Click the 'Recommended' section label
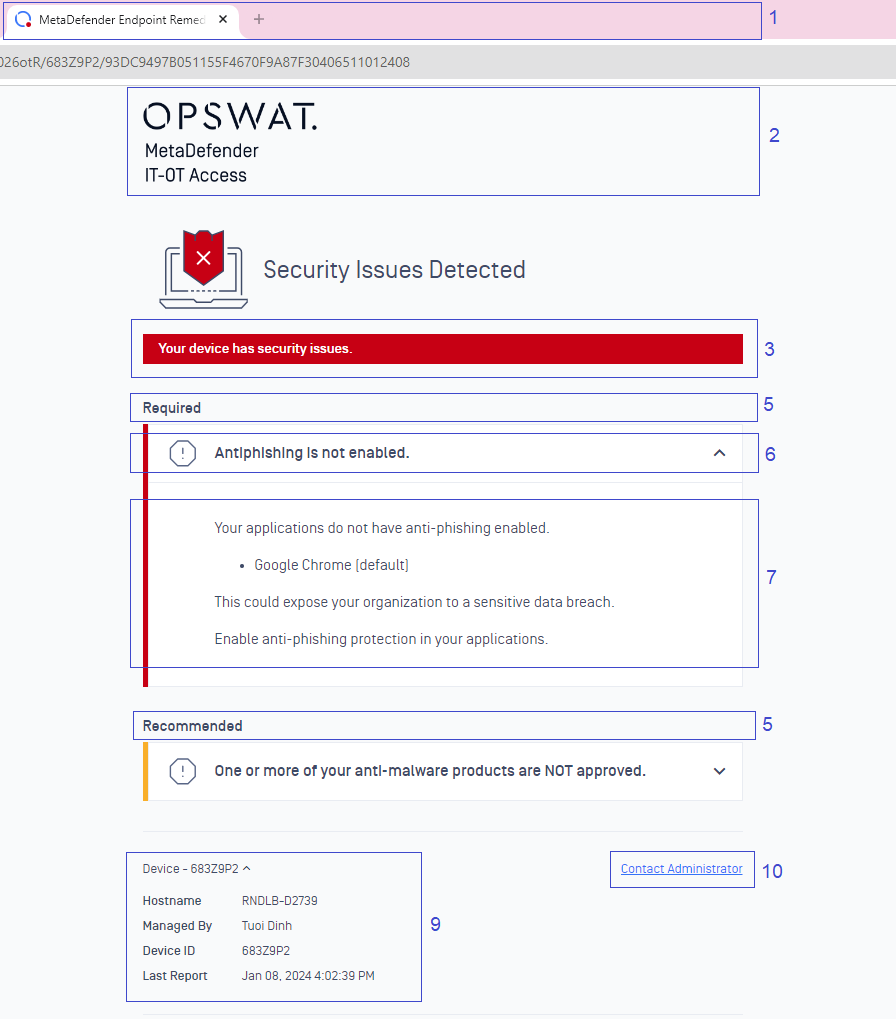 (x=192, y=726)
